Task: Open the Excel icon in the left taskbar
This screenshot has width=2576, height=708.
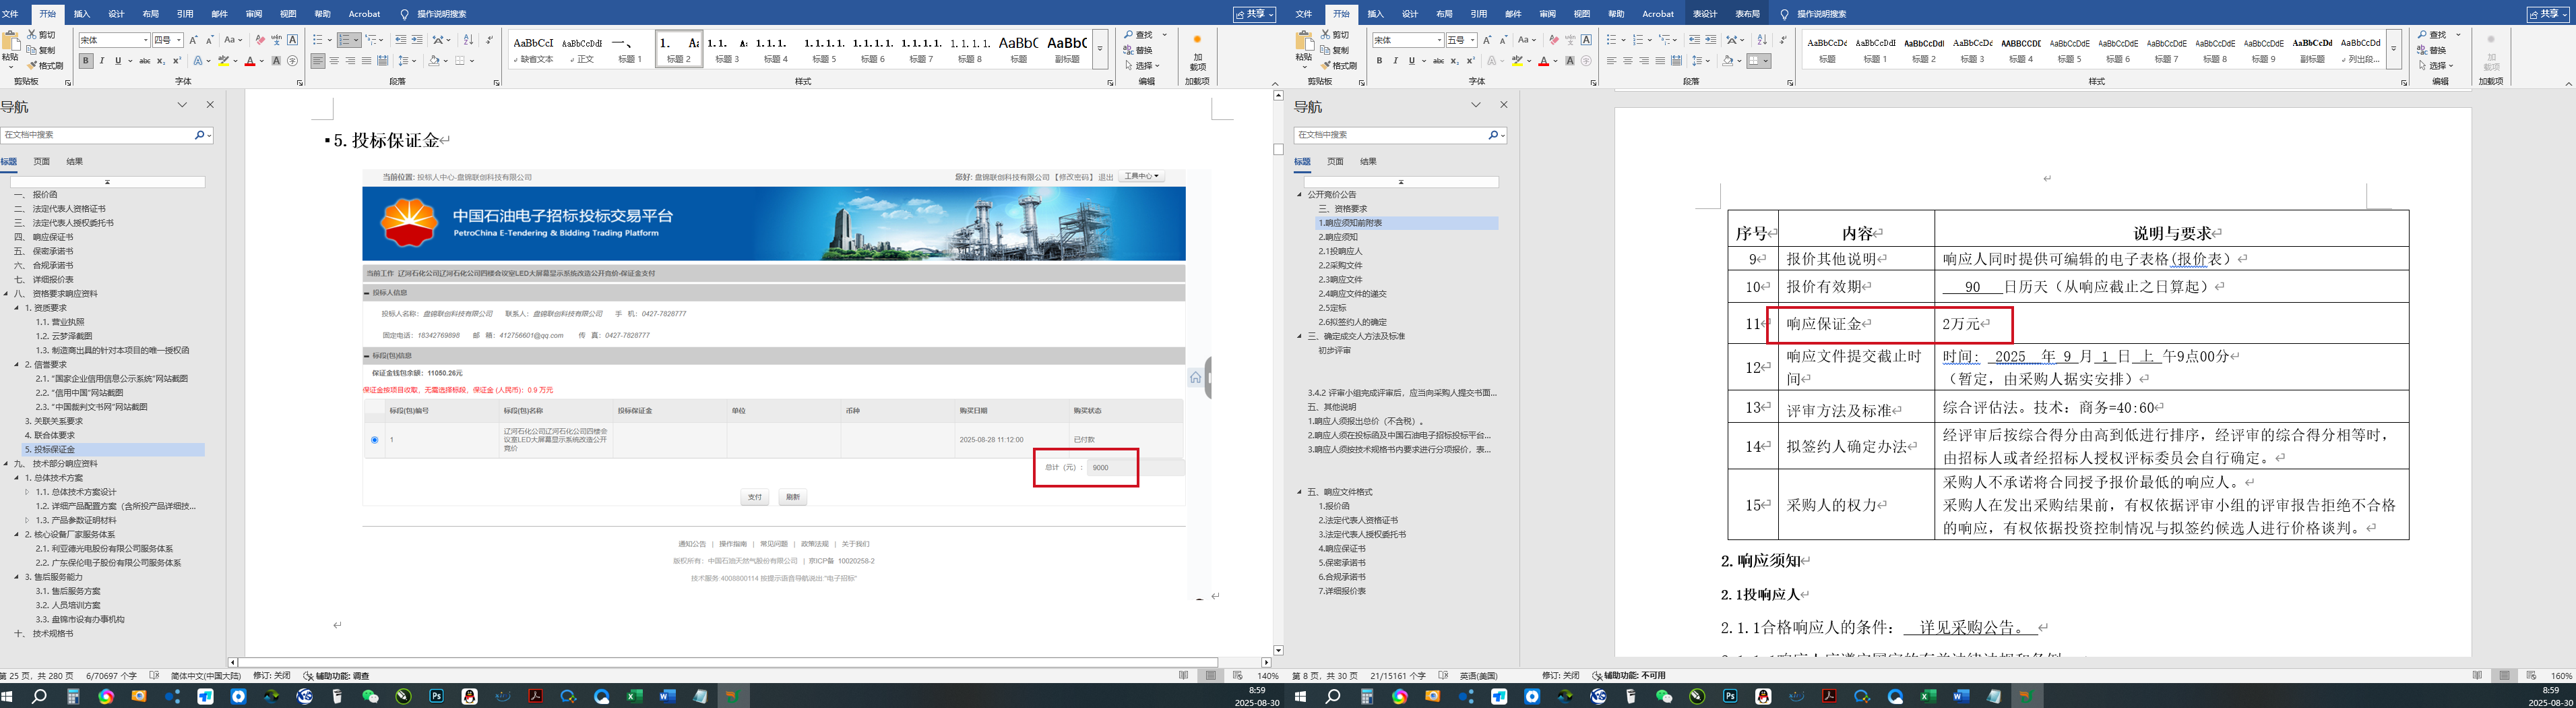Action: click(x=635, y=696)
